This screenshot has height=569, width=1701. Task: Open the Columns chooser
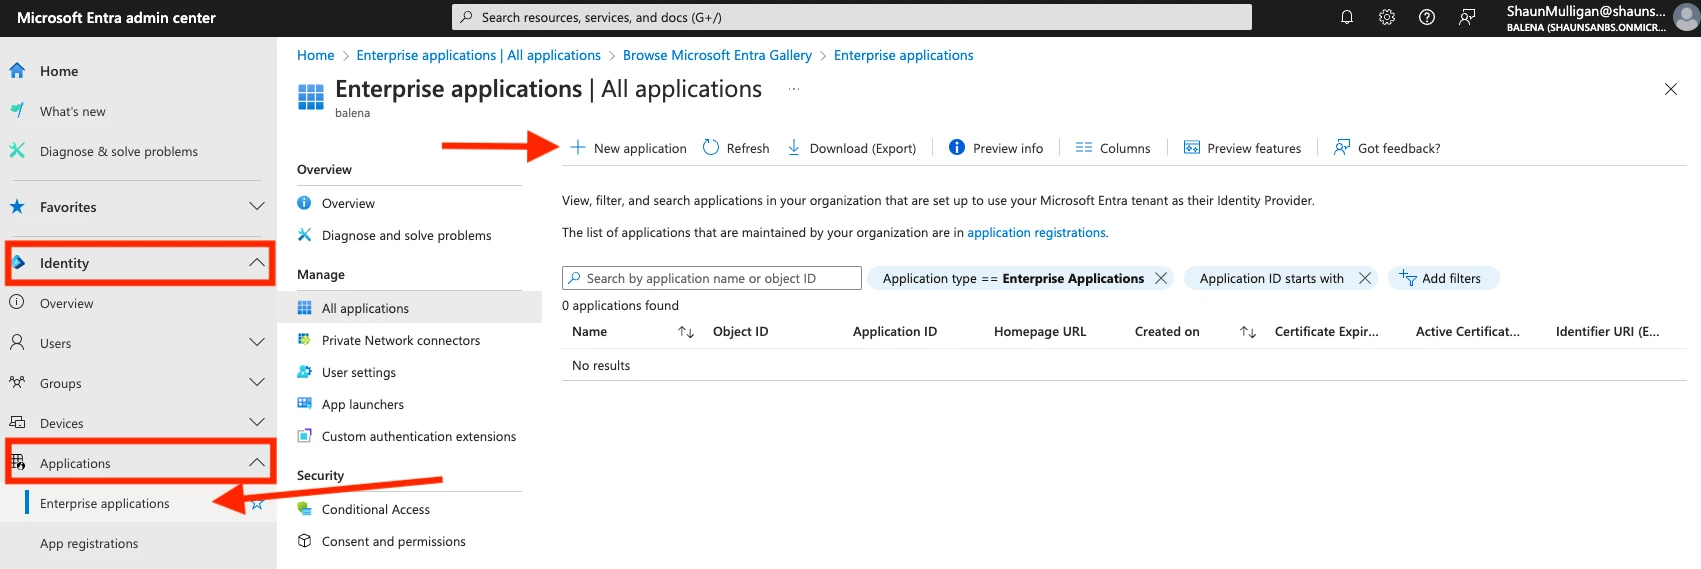(x=1113, y=148)
